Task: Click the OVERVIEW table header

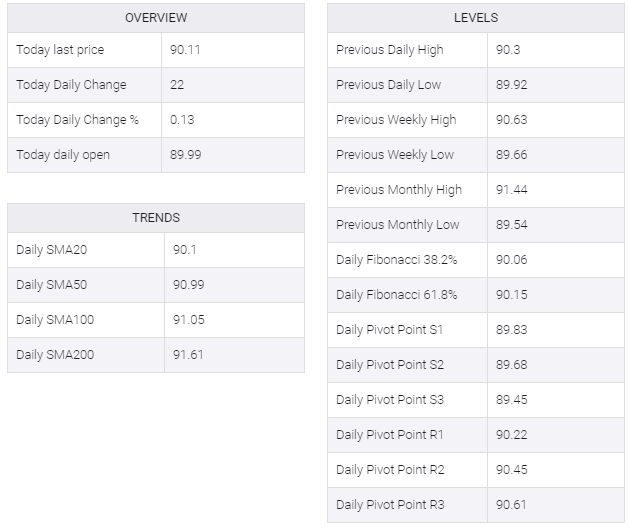Action: point(155,18)
